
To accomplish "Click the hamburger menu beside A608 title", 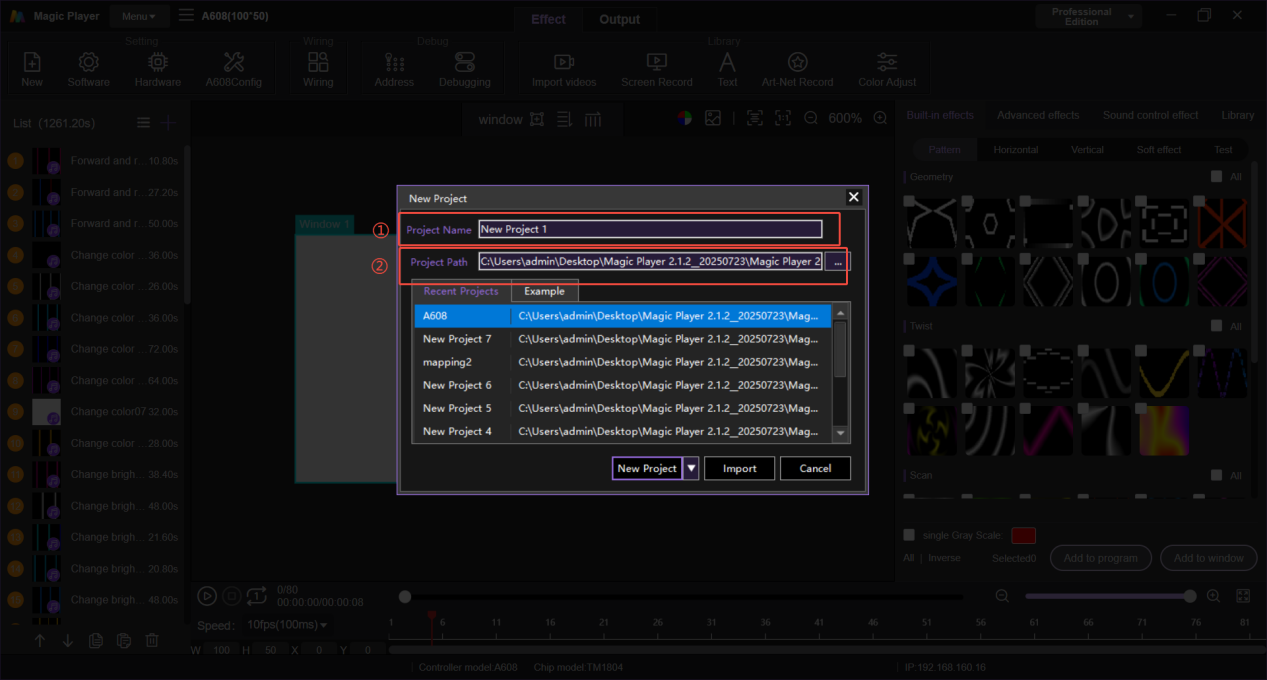I will click(187, 16).
